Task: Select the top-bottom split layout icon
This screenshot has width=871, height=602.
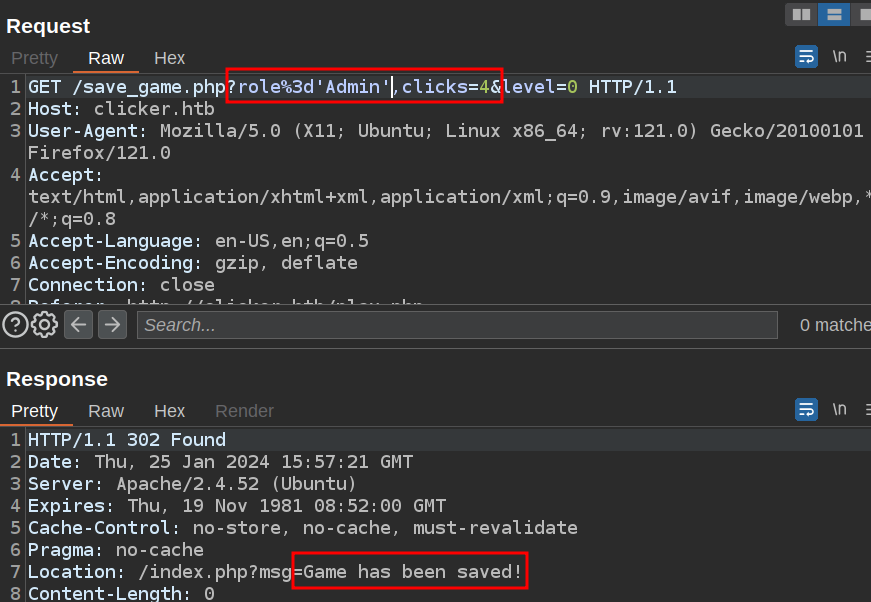Action: tap(833, 14)
